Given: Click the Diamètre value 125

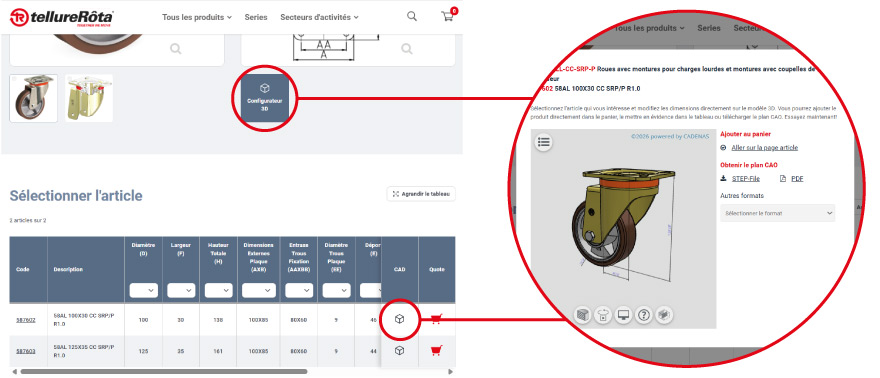Looking at the screenshot, I should 143,351.
